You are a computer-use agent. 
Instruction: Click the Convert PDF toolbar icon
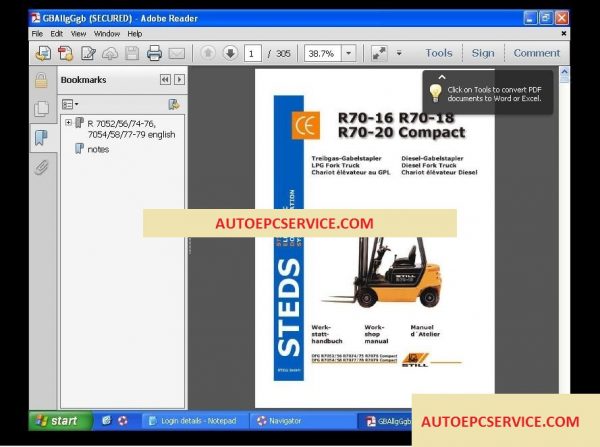(65, 53)
